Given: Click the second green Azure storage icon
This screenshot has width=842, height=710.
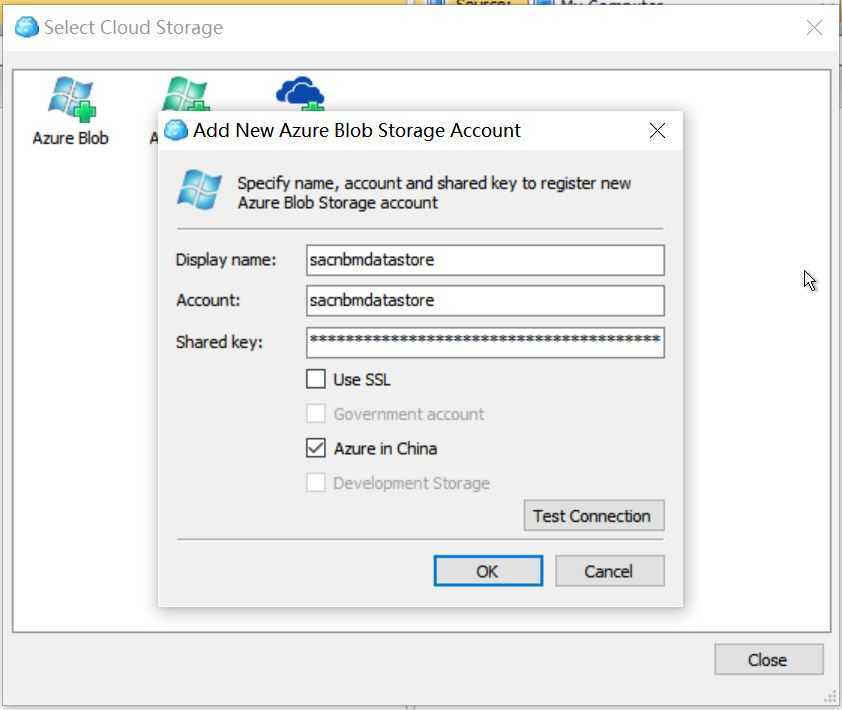Looking at the screenshot, I should 186,93.
